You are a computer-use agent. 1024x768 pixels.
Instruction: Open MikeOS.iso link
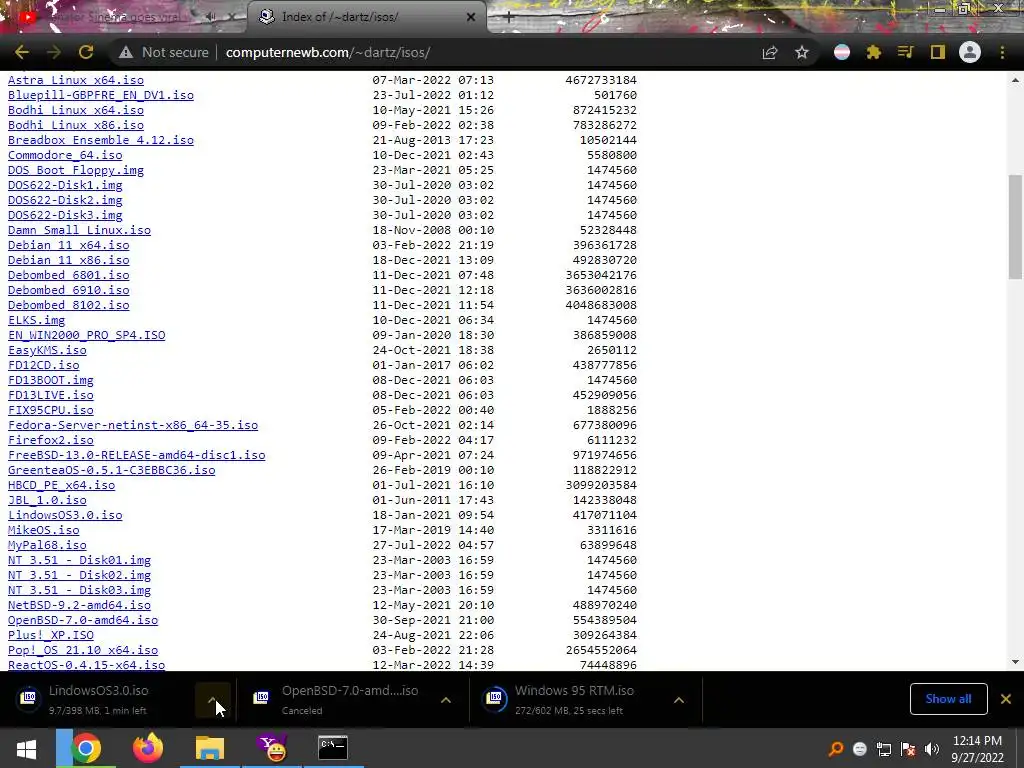coord(43,530)
